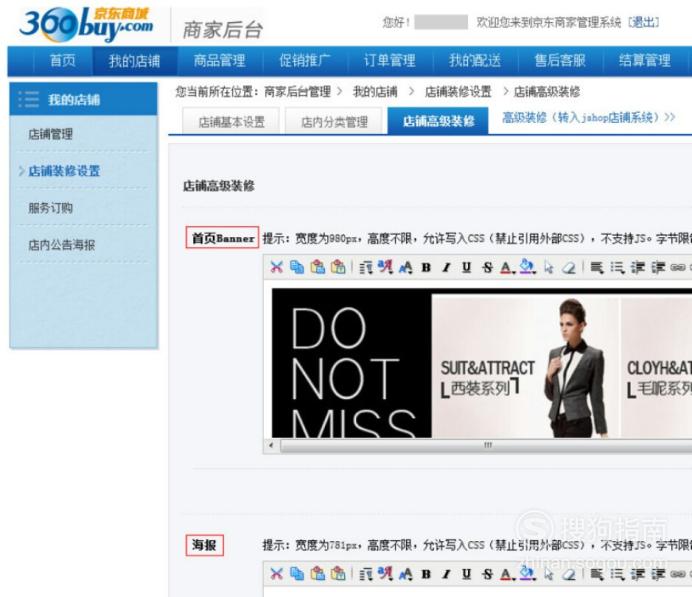
Task: Switch to 店内分类管理 tab
Action: click(334, 121)
